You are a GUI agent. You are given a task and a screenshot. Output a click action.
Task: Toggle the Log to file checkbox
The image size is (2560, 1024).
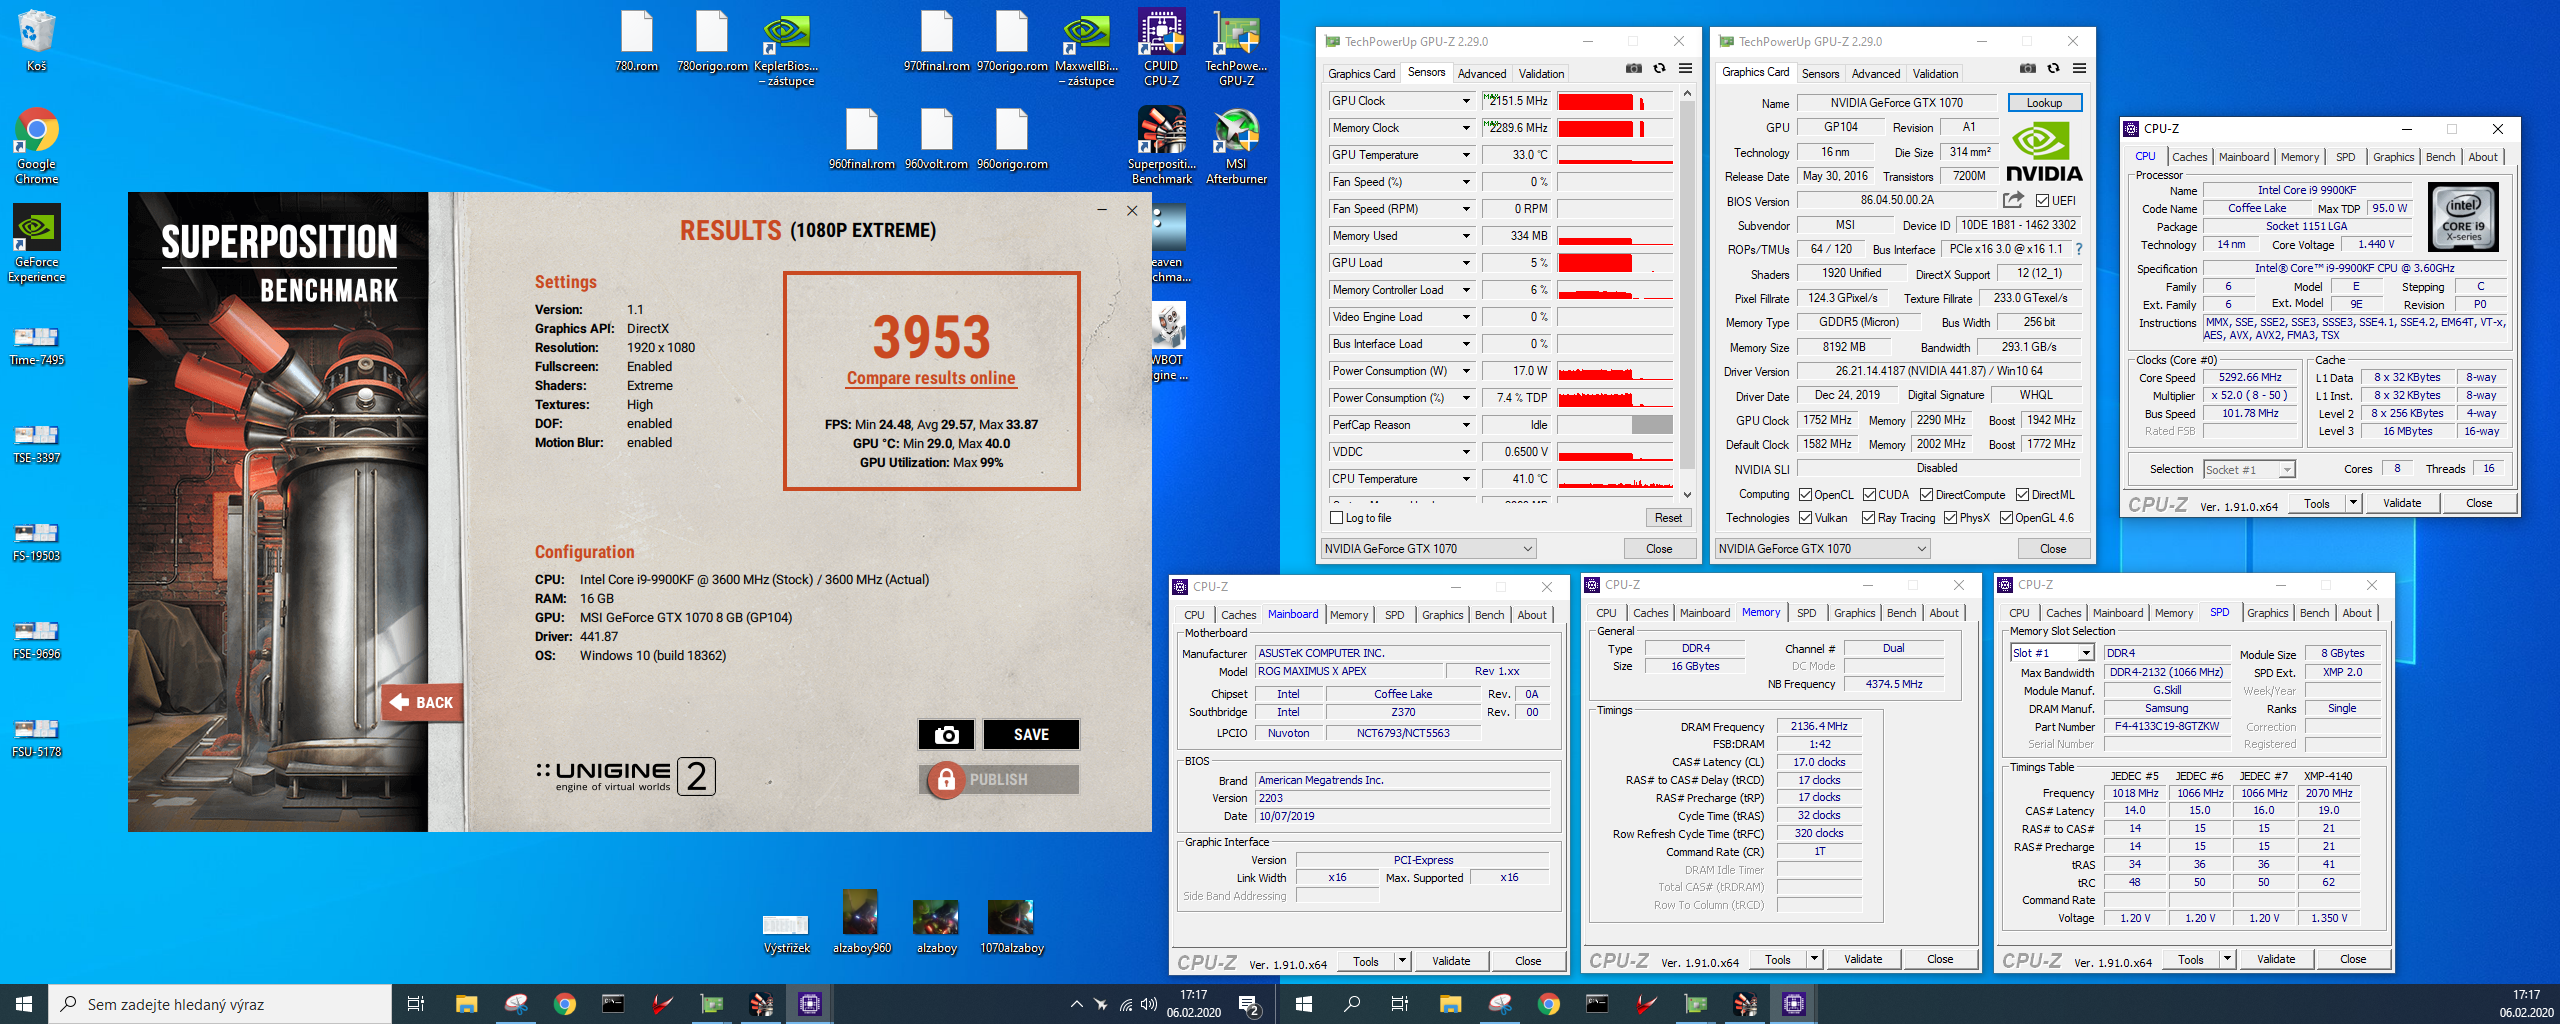coord(1337,518)
